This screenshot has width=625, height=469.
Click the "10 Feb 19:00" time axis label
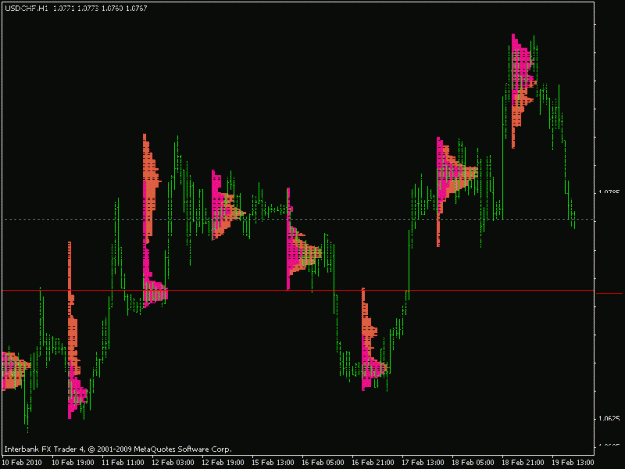[x=73, y=462]
